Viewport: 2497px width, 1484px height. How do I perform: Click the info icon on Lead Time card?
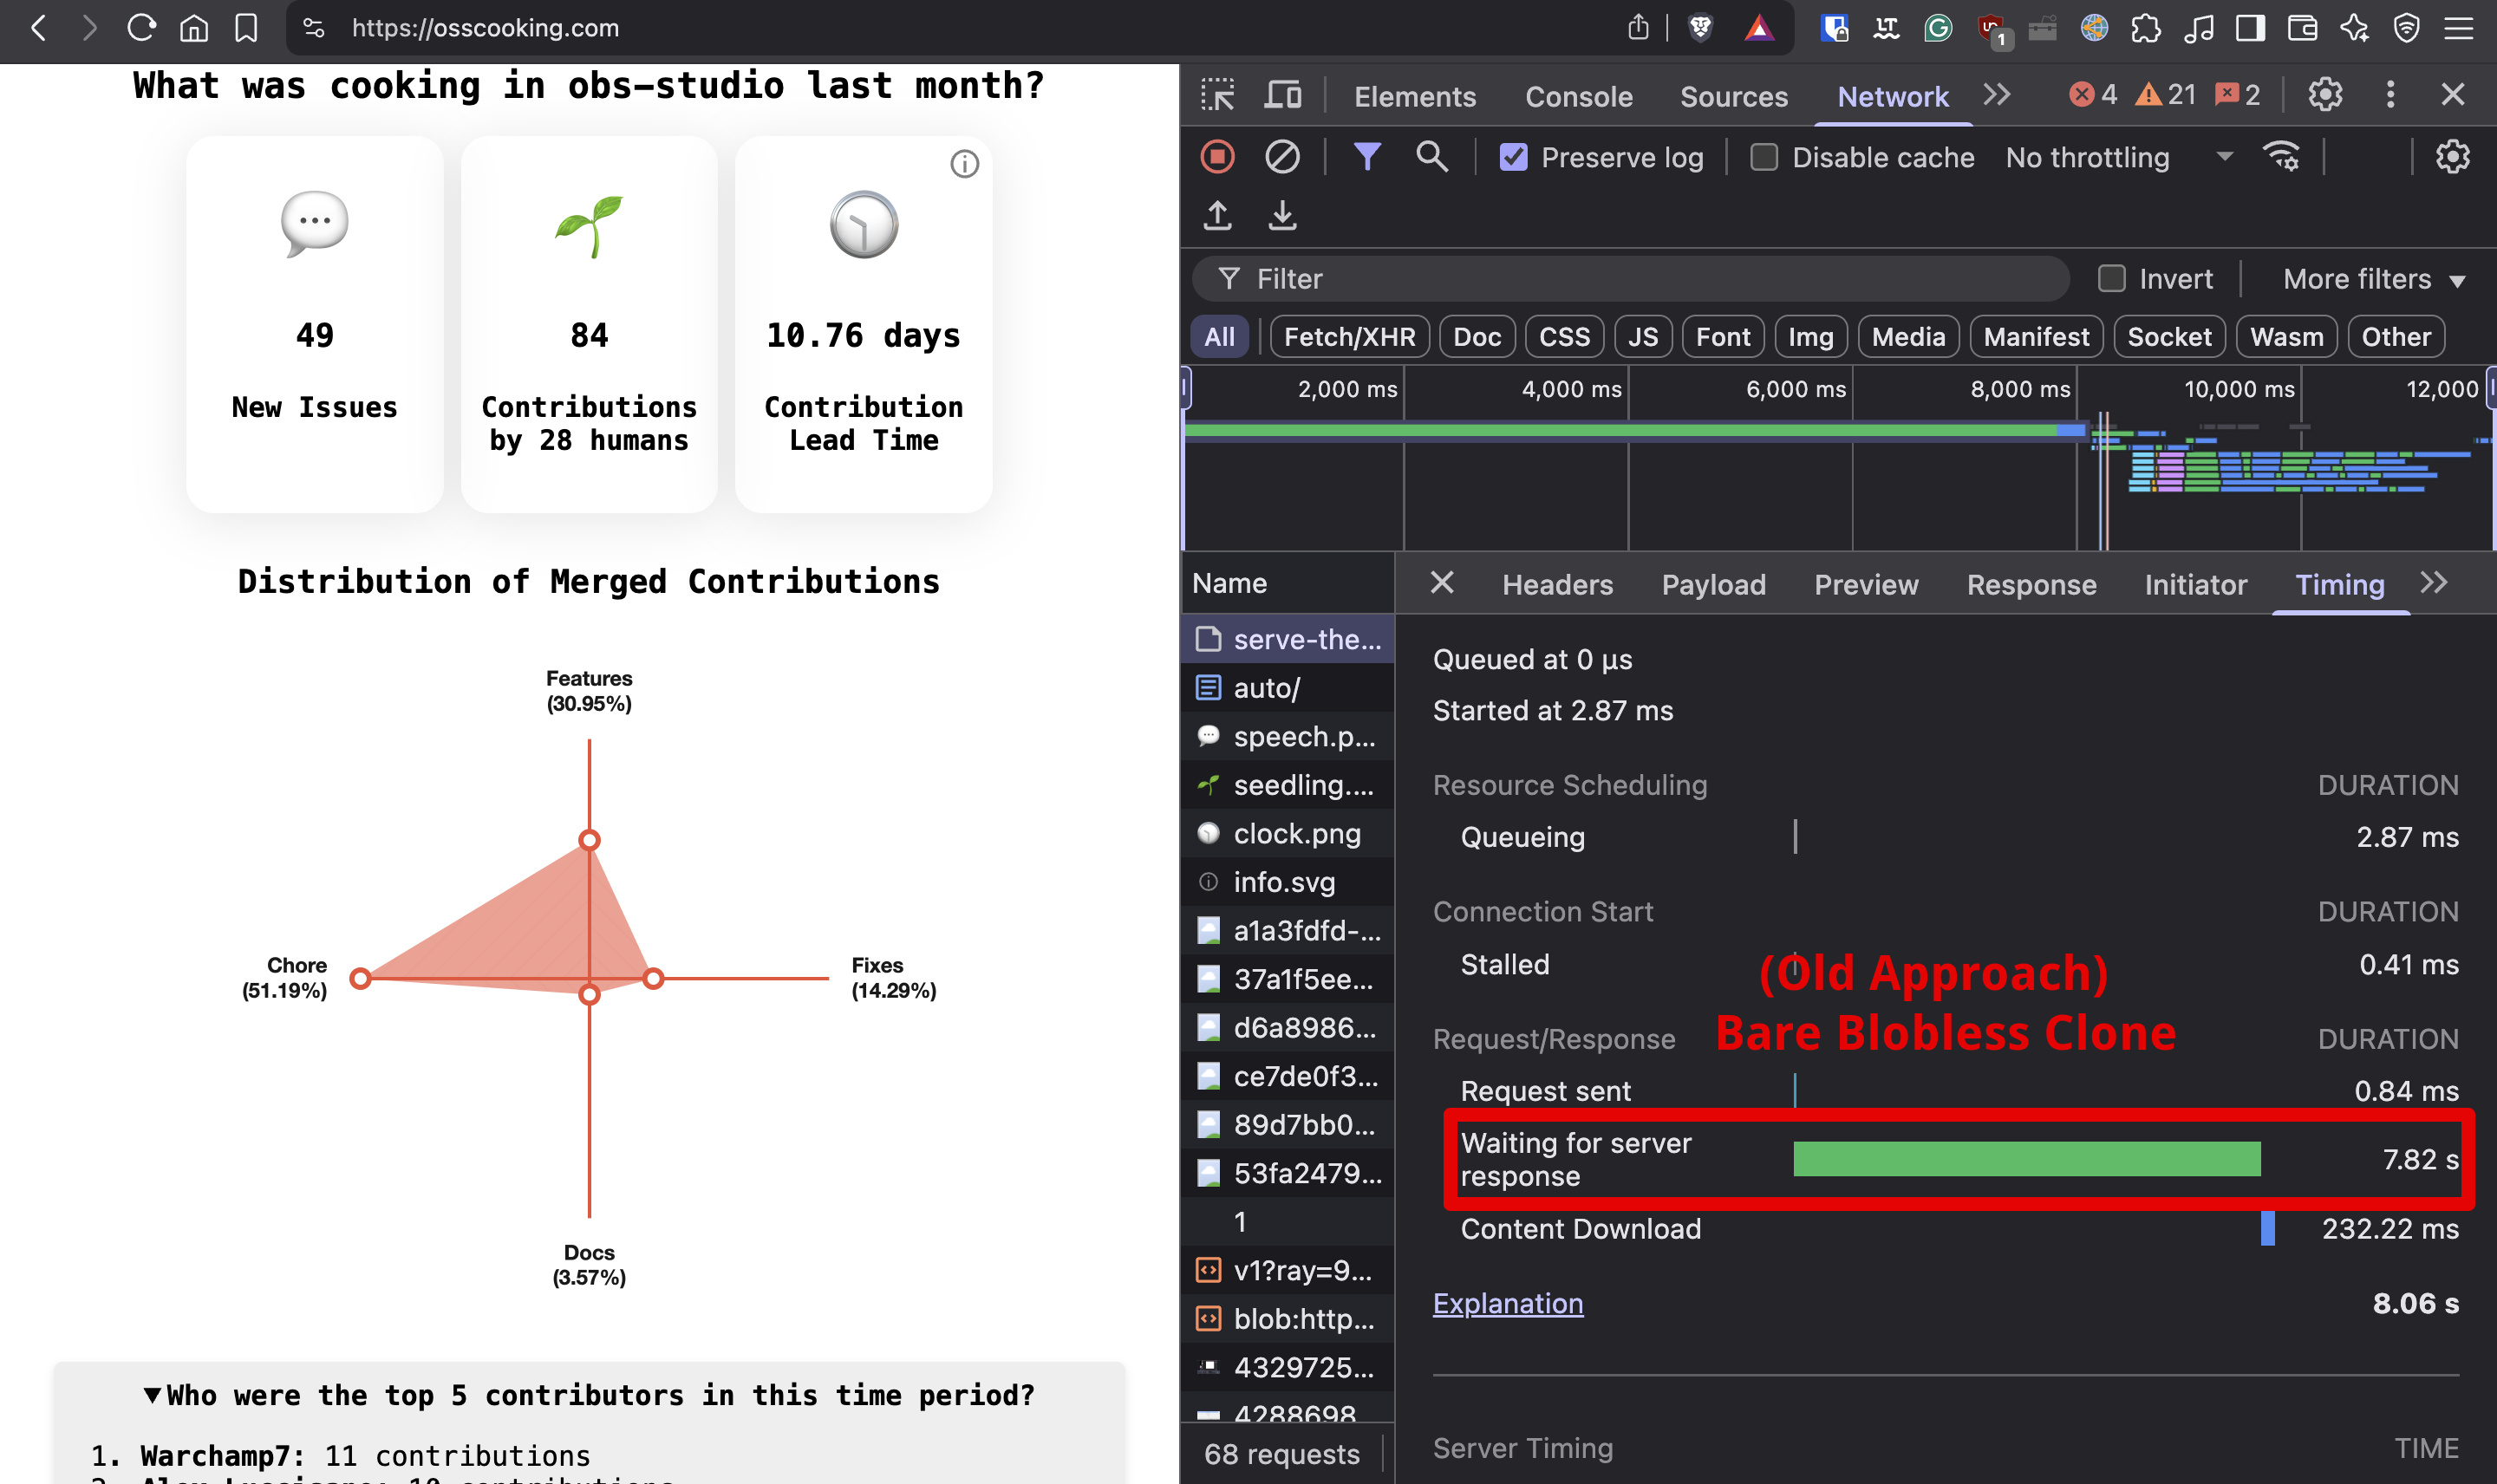pyautogui.click(x=964, y=164)
